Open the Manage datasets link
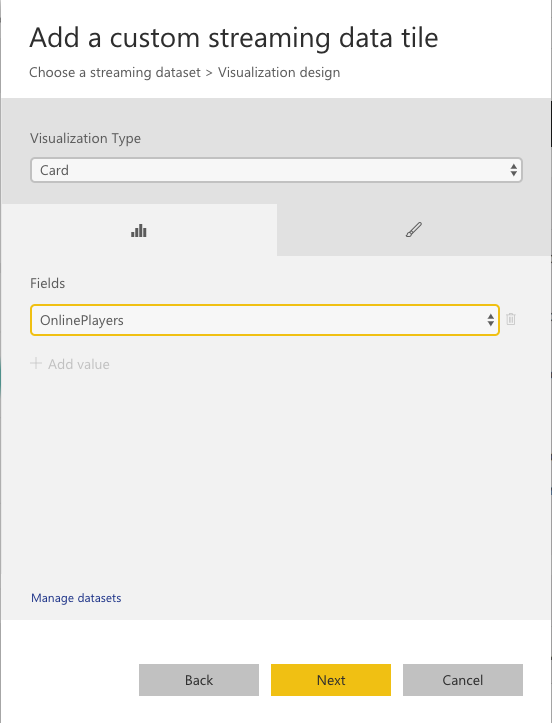 click(76, 598)
